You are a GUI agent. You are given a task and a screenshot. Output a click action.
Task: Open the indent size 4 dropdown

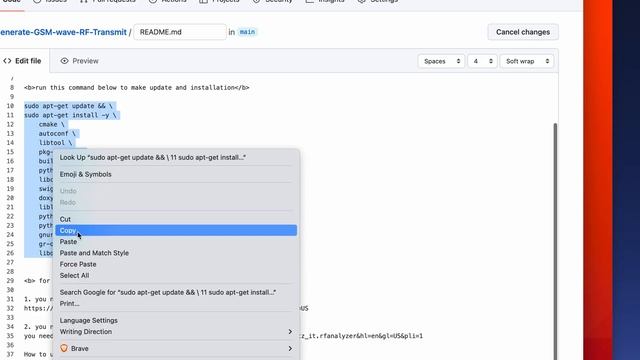482,61
